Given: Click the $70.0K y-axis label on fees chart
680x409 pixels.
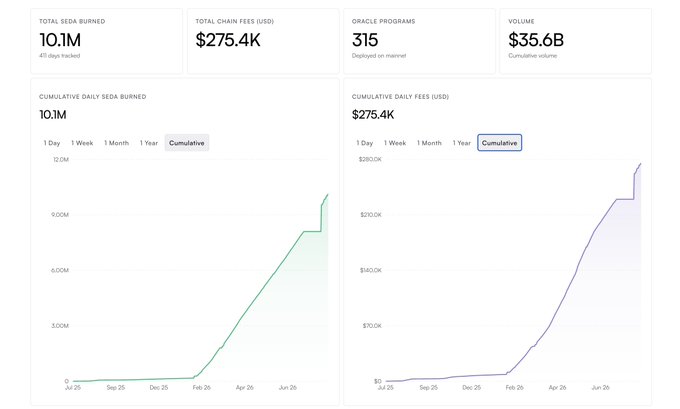Looking at the screenshot, I should coord(372,326).
